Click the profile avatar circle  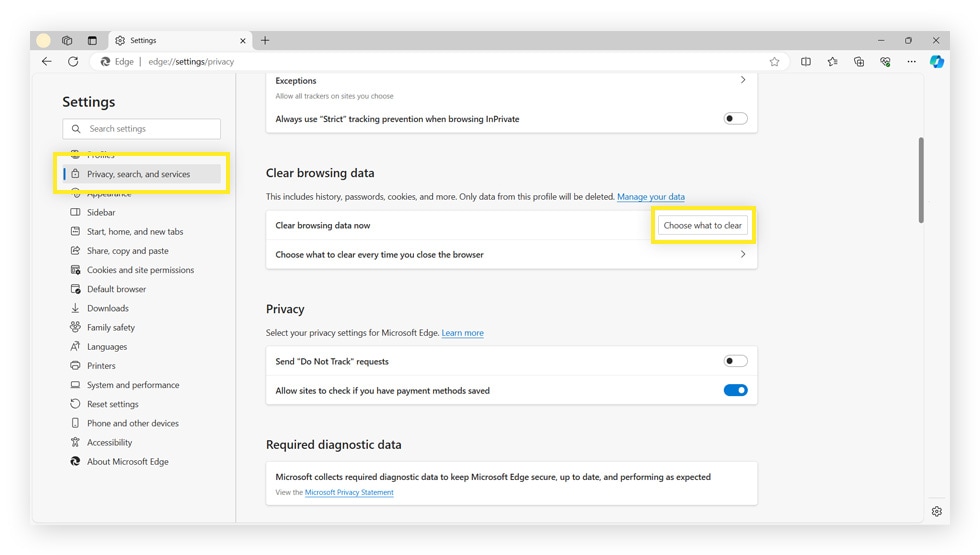tap(43, 40)
